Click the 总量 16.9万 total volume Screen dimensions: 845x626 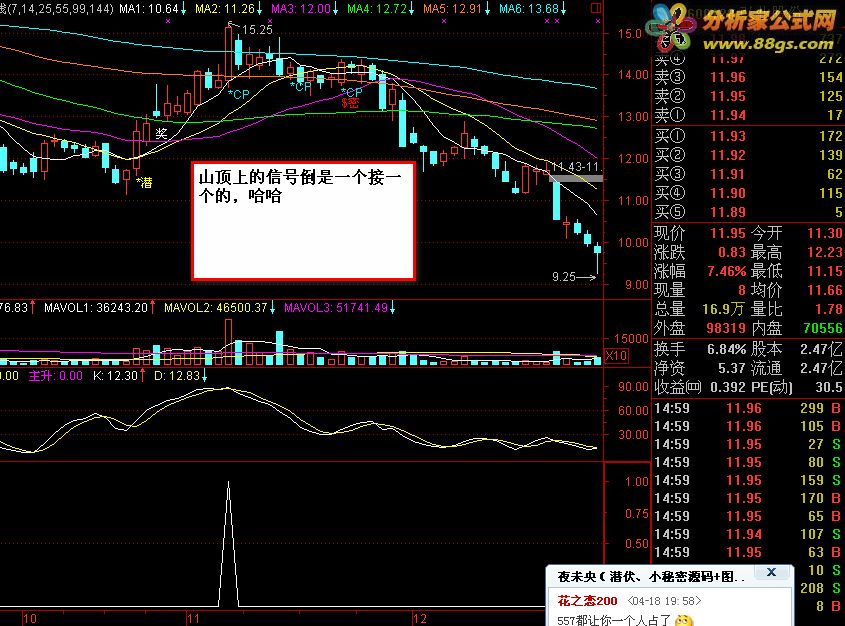pos(723,309)
